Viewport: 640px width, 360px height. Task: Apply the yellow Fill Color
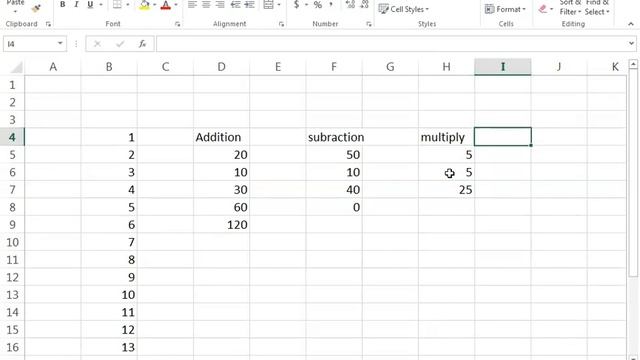point(144,5)
